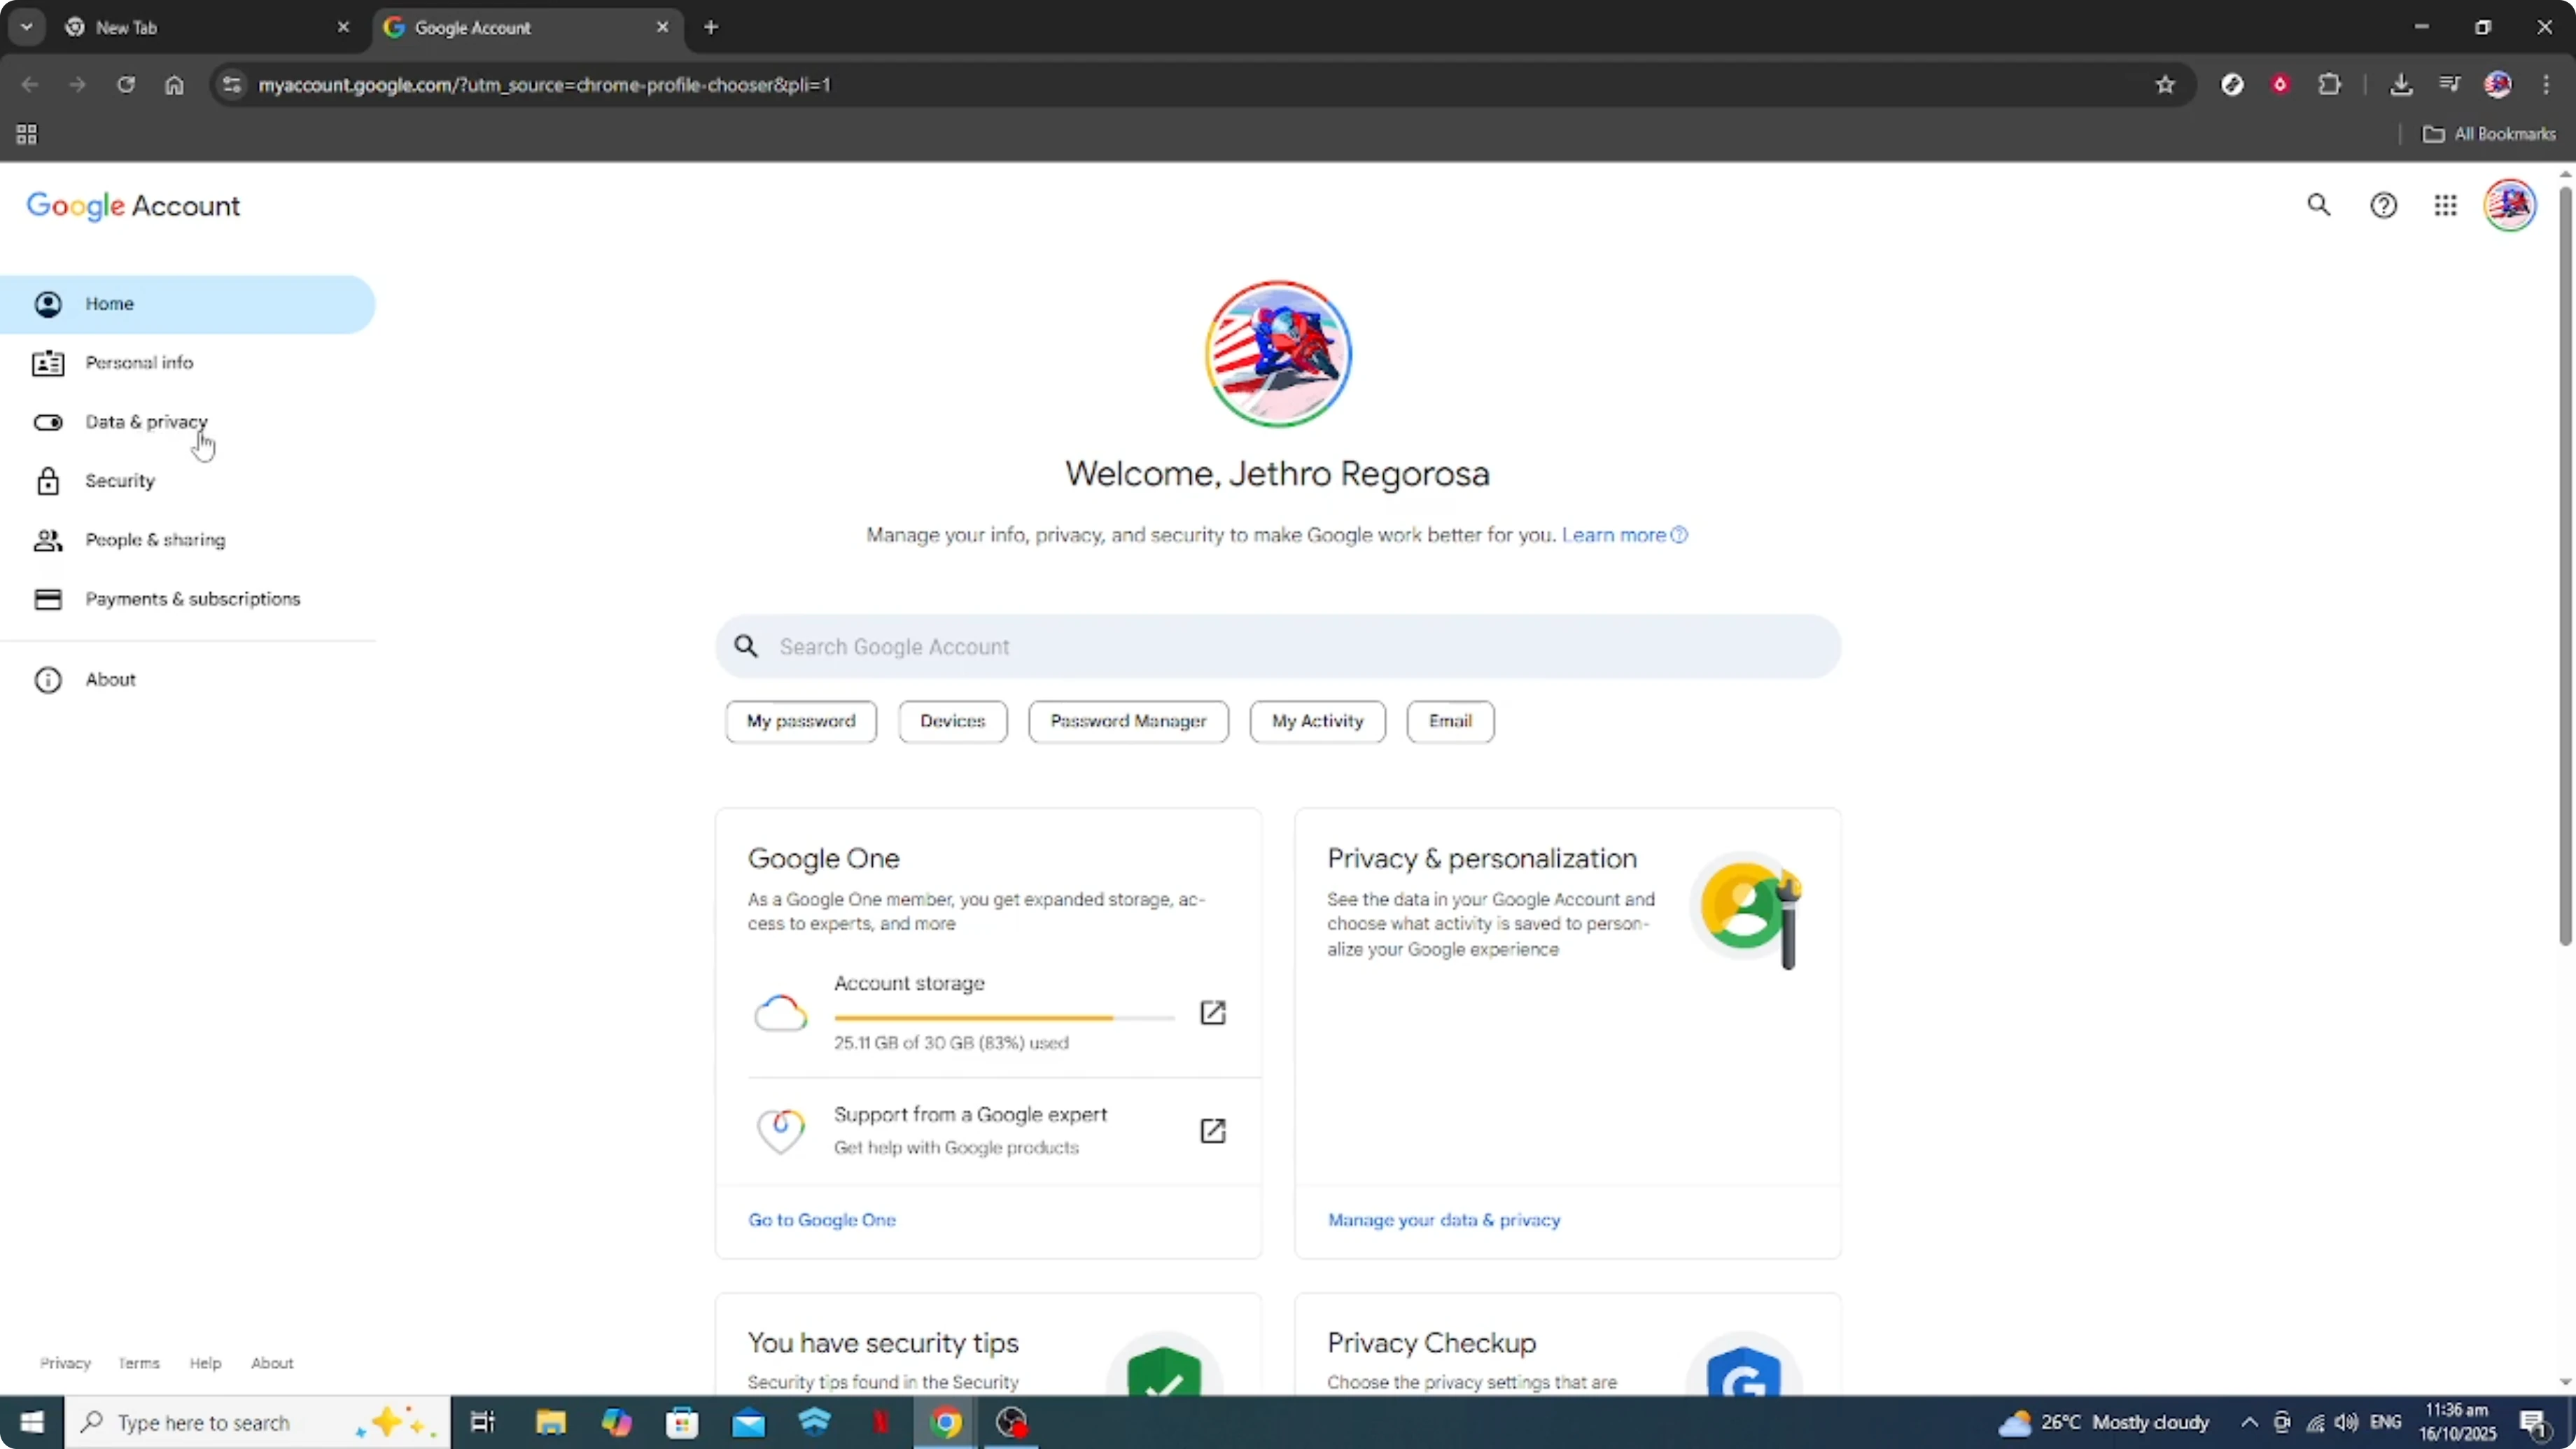Screen dimensions: 2576x1449
Task: Open the Extensions puzzle icon
Action: coord(2330,85)
